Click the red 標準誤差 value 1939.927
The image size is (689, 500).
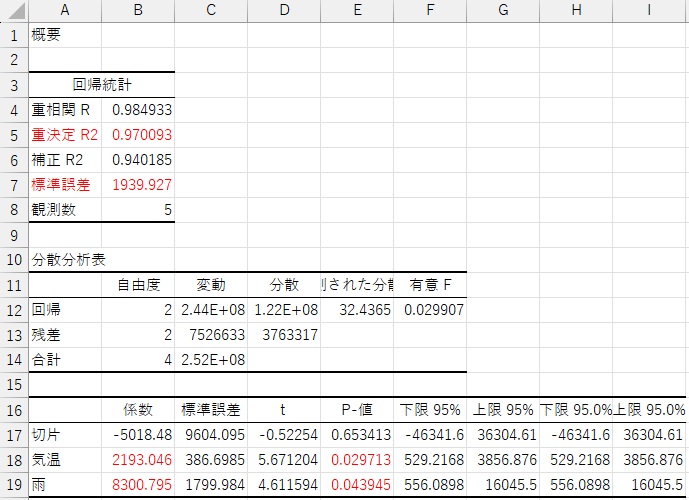tap(138, 185)
